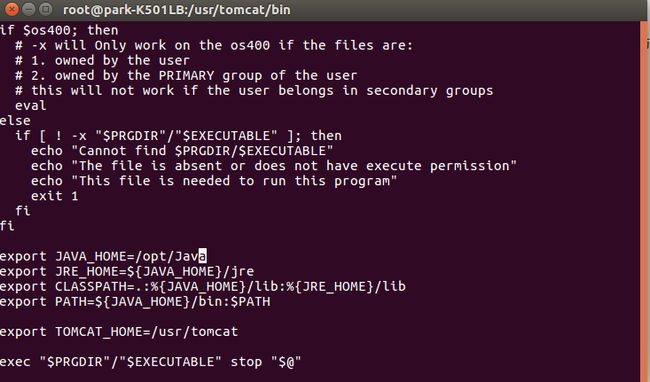Place cursor on export JAVA_HOME=/opt/Java line
This screenshot has width=650, height=382.
[x=103, y=256]
